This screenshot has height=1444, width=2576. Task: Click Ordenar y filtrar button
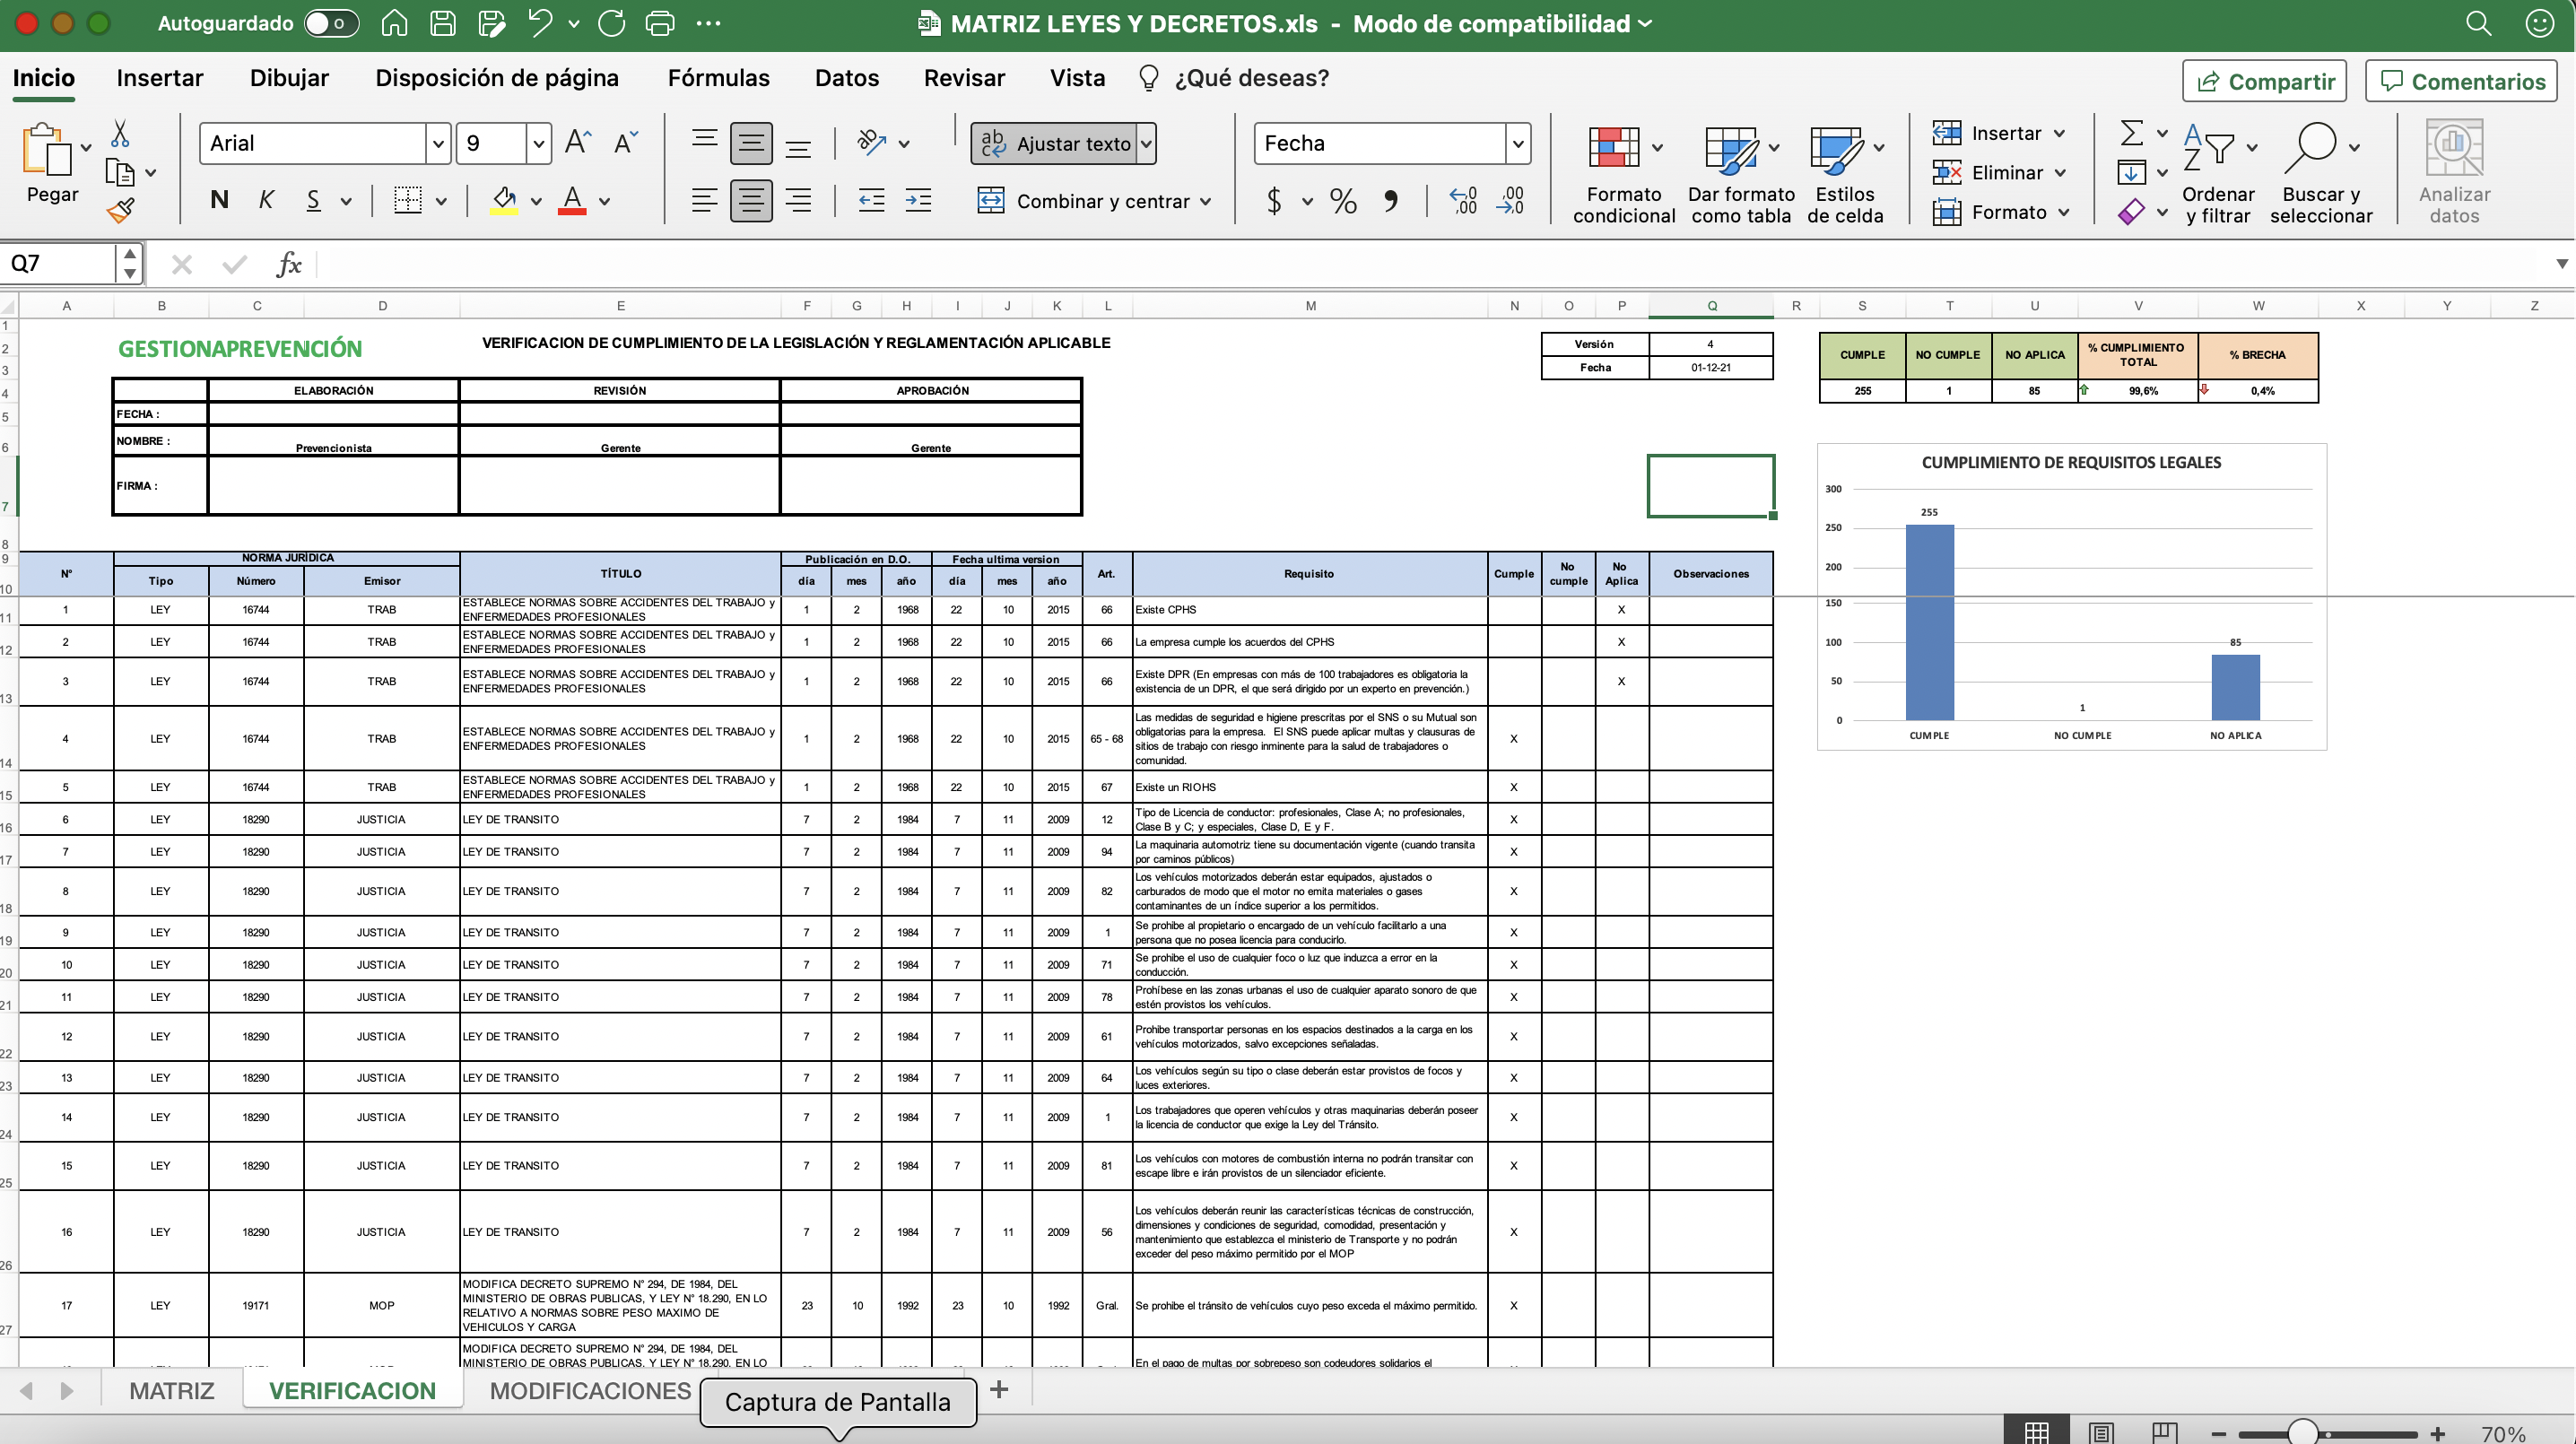pyautogui.click(x=2218, y=172)
